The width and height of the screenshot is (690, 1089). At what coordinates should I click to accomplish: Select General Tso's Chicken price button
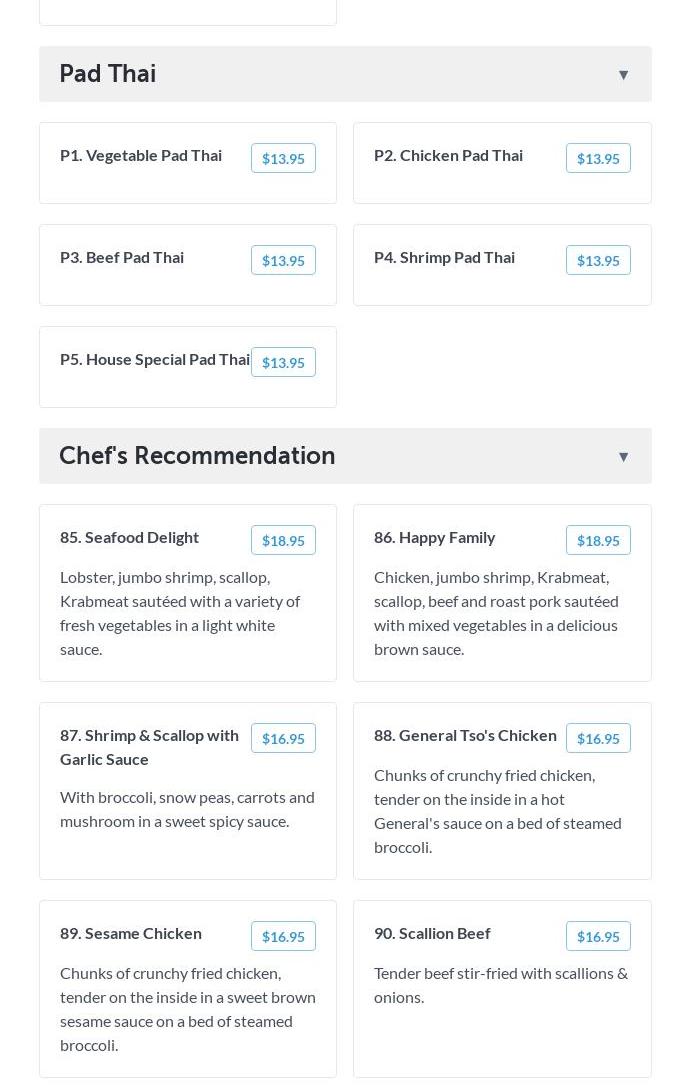[598, 738]
